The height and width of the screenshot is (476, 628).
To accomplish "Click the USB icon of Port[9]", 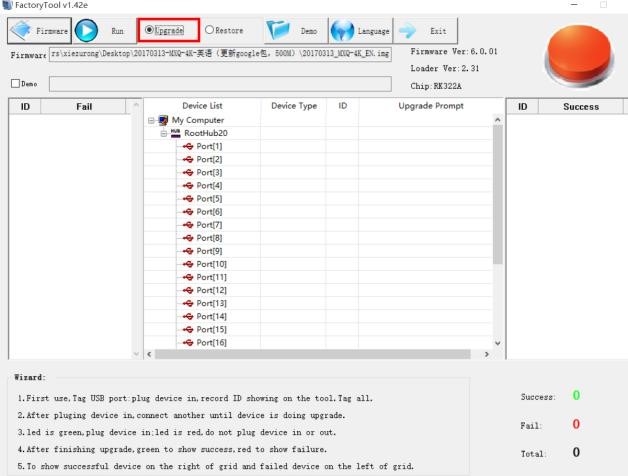I will (188, 251).
